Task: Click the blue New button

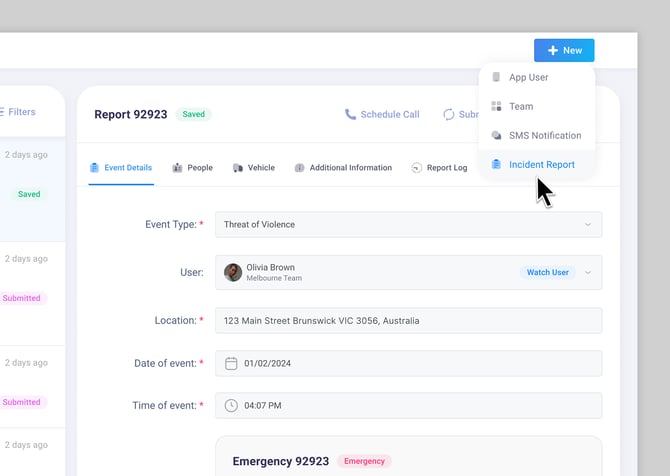Action: click(x=564, y=50)
